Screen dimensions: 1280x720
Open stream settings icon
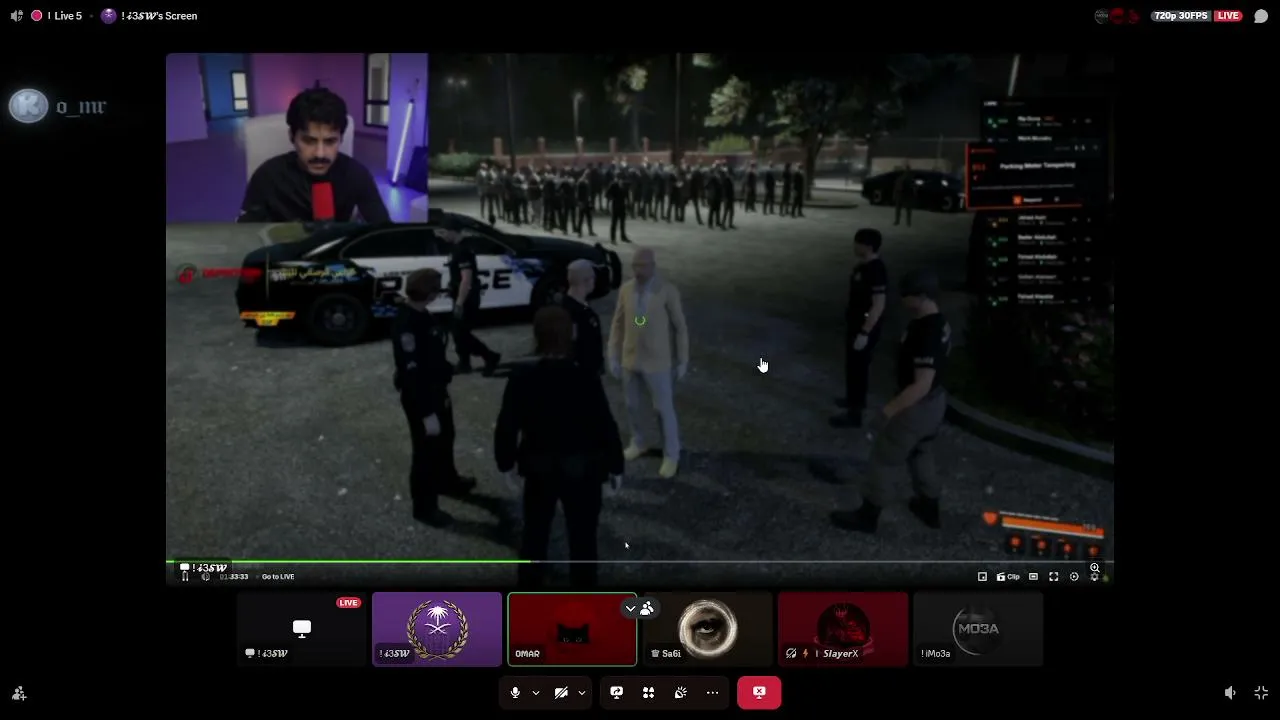pyautogui.click(x=1074, y=577)
